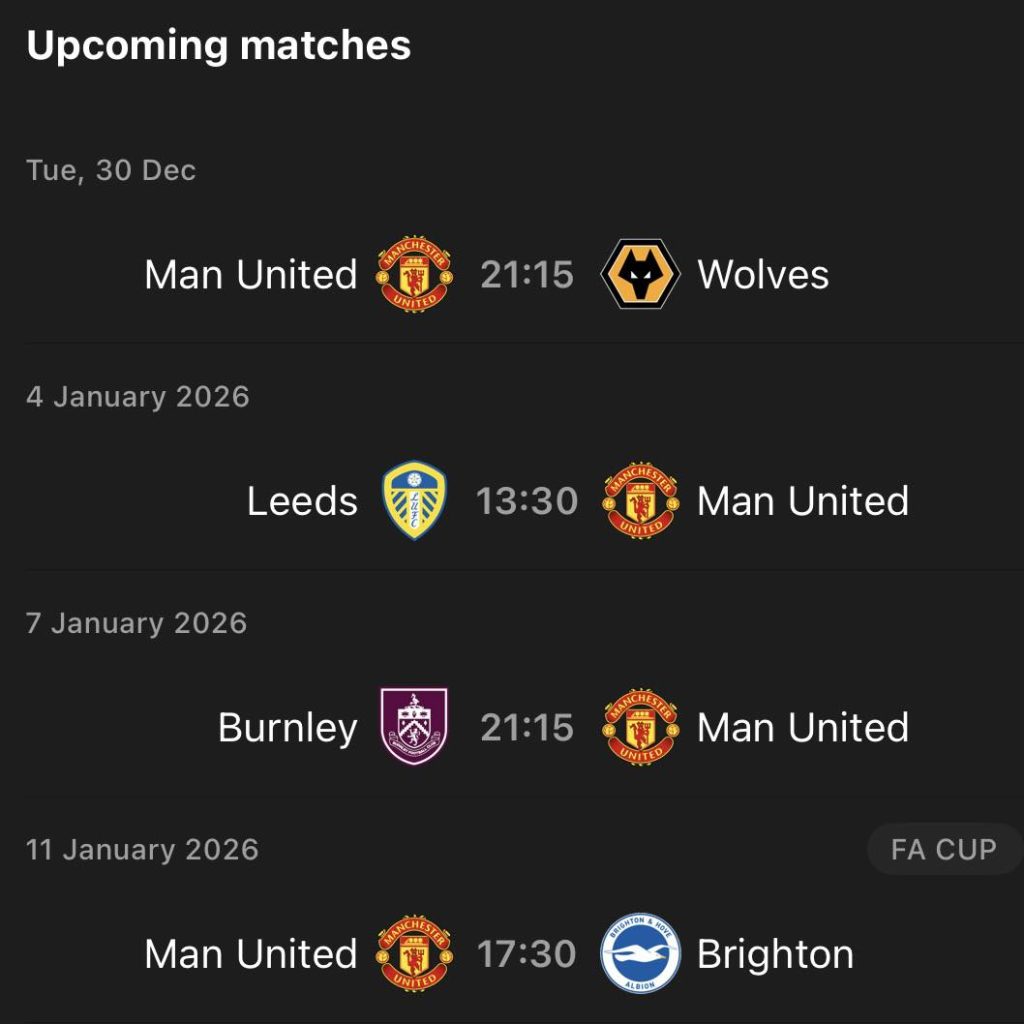
Task: Click the Burnley crest icon
Action: pos(414,727)
